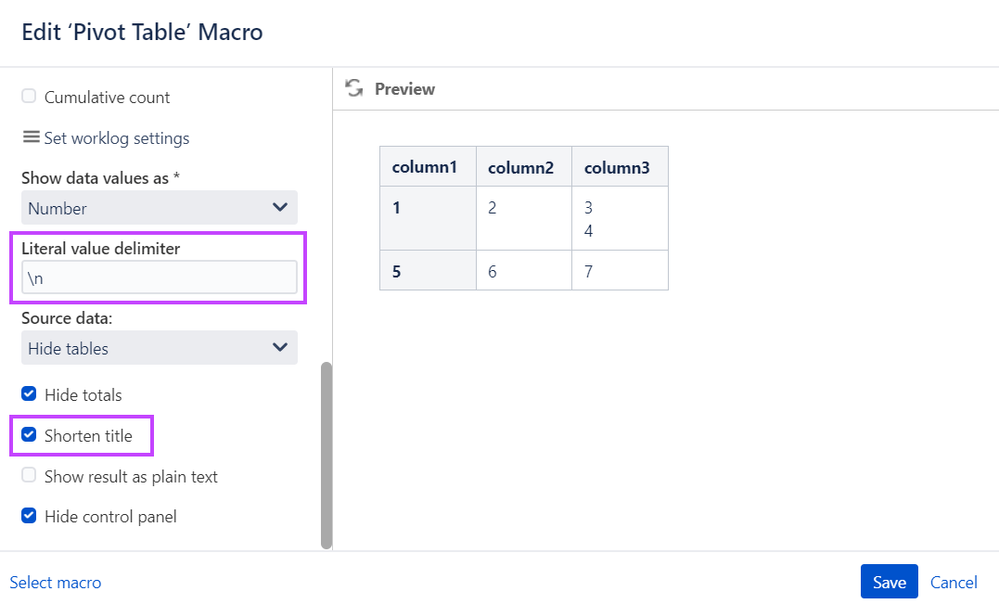Enable the Cumulative count checkbox

pos(29,96)
